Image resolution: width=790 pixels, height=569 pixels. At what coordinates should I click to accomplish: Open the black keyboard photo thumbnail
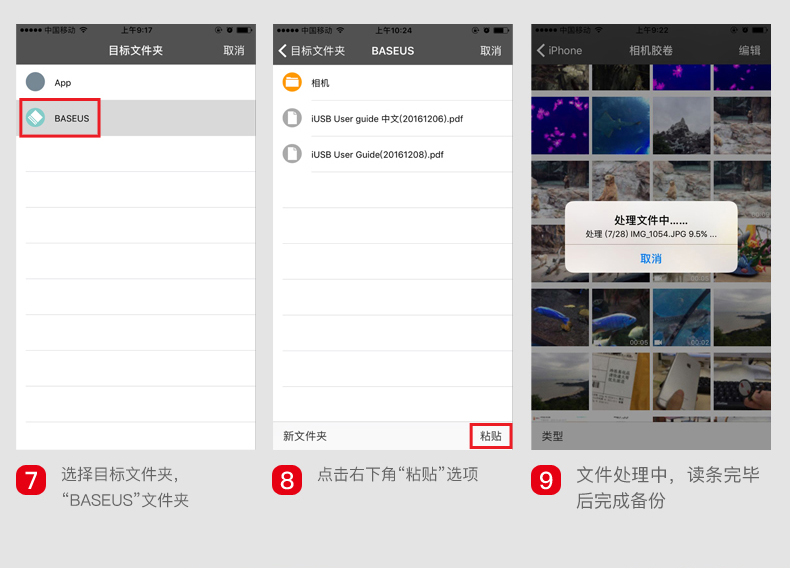742,381
